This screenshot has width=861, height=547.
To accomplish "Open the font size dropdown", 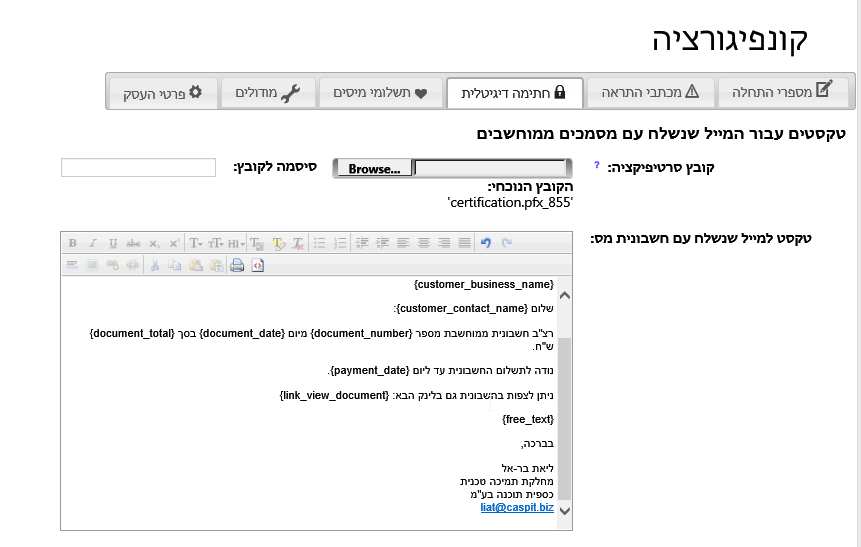I will (216, 243).
